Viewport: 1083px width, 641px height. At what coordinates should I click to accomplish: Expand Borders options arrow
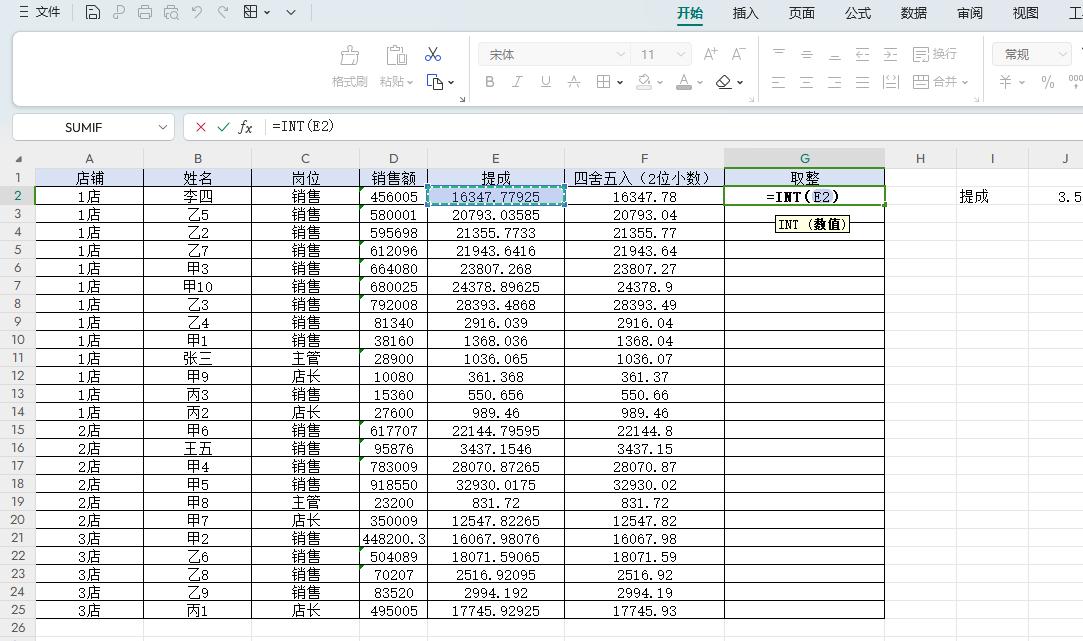(620, 82)
